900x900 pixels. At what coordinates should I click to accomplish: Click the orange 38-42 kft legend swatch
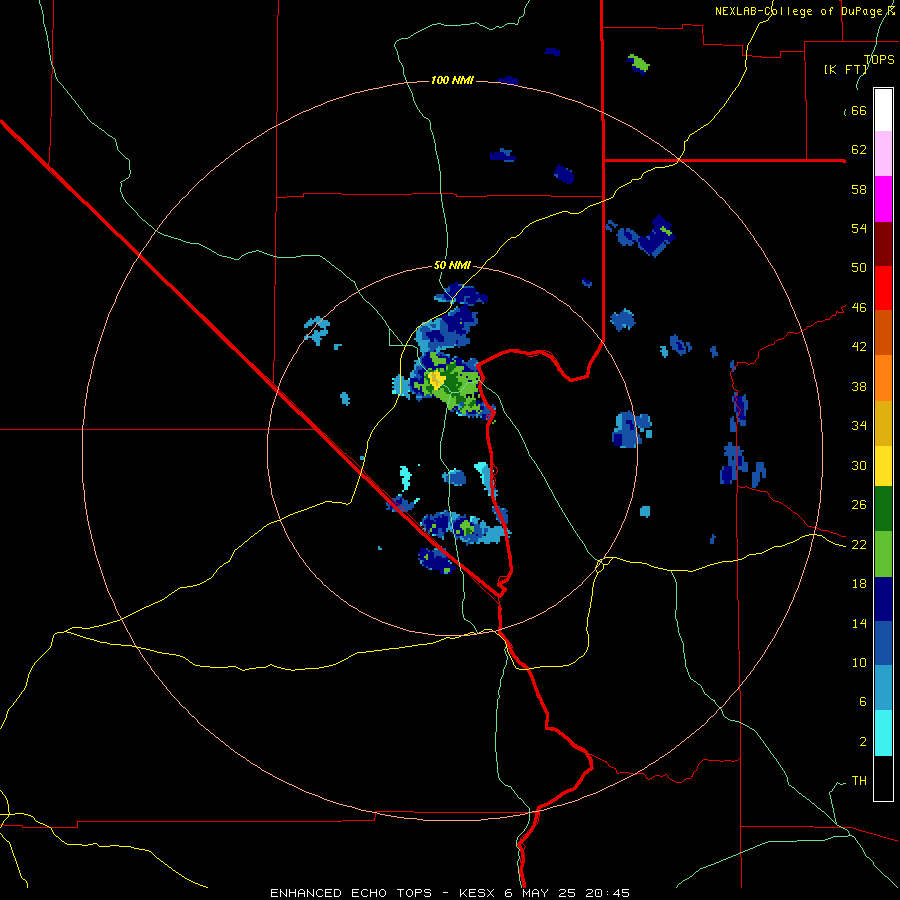[x=883, y=378]
